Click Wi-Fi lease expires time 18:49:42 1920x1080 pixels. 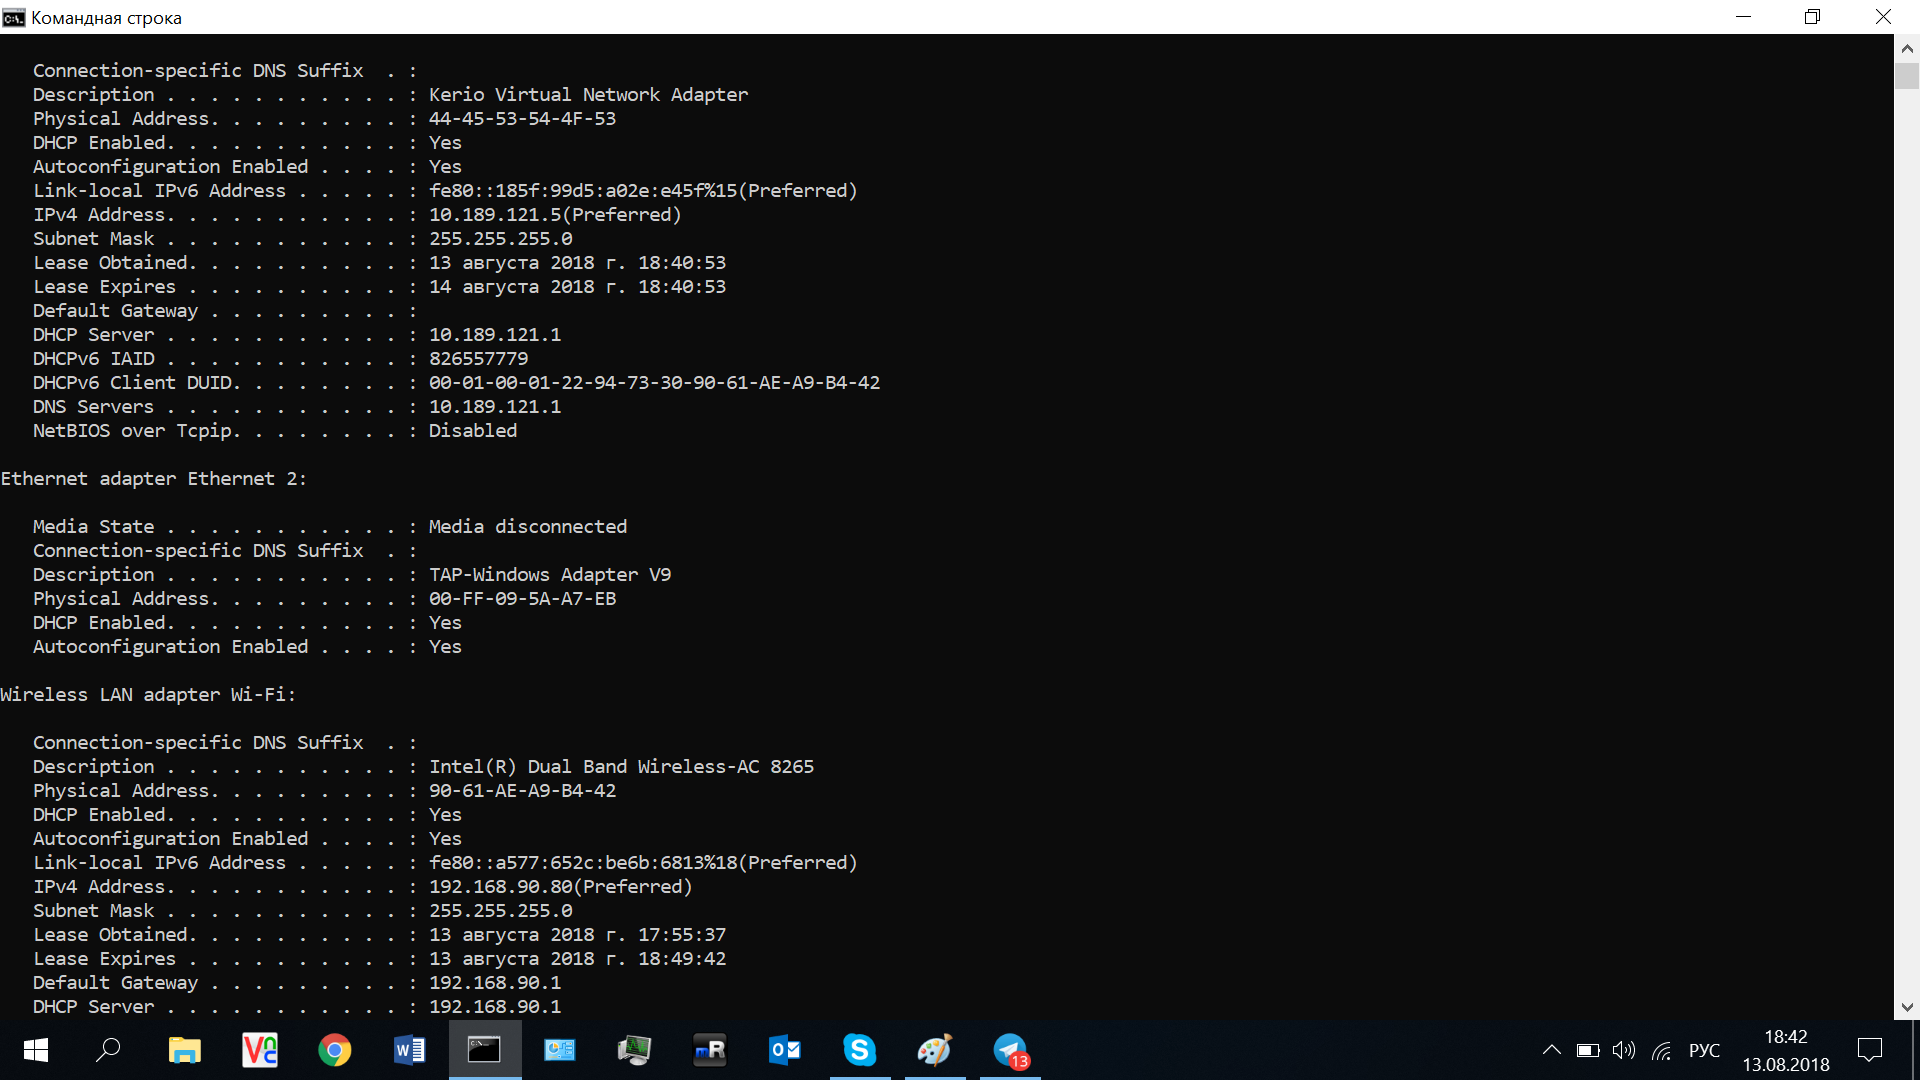[682, 958]
